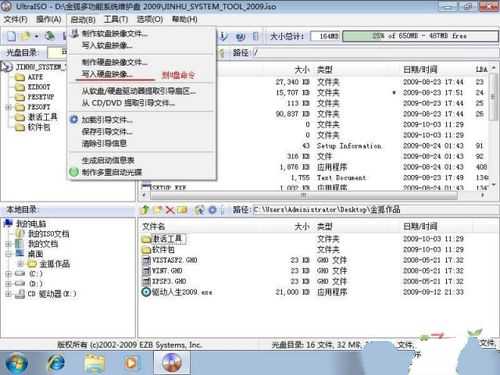Select 制作多重启动光碟 menu item
Viewport: 500px width, 375px height.
click(x=112, y=172)
